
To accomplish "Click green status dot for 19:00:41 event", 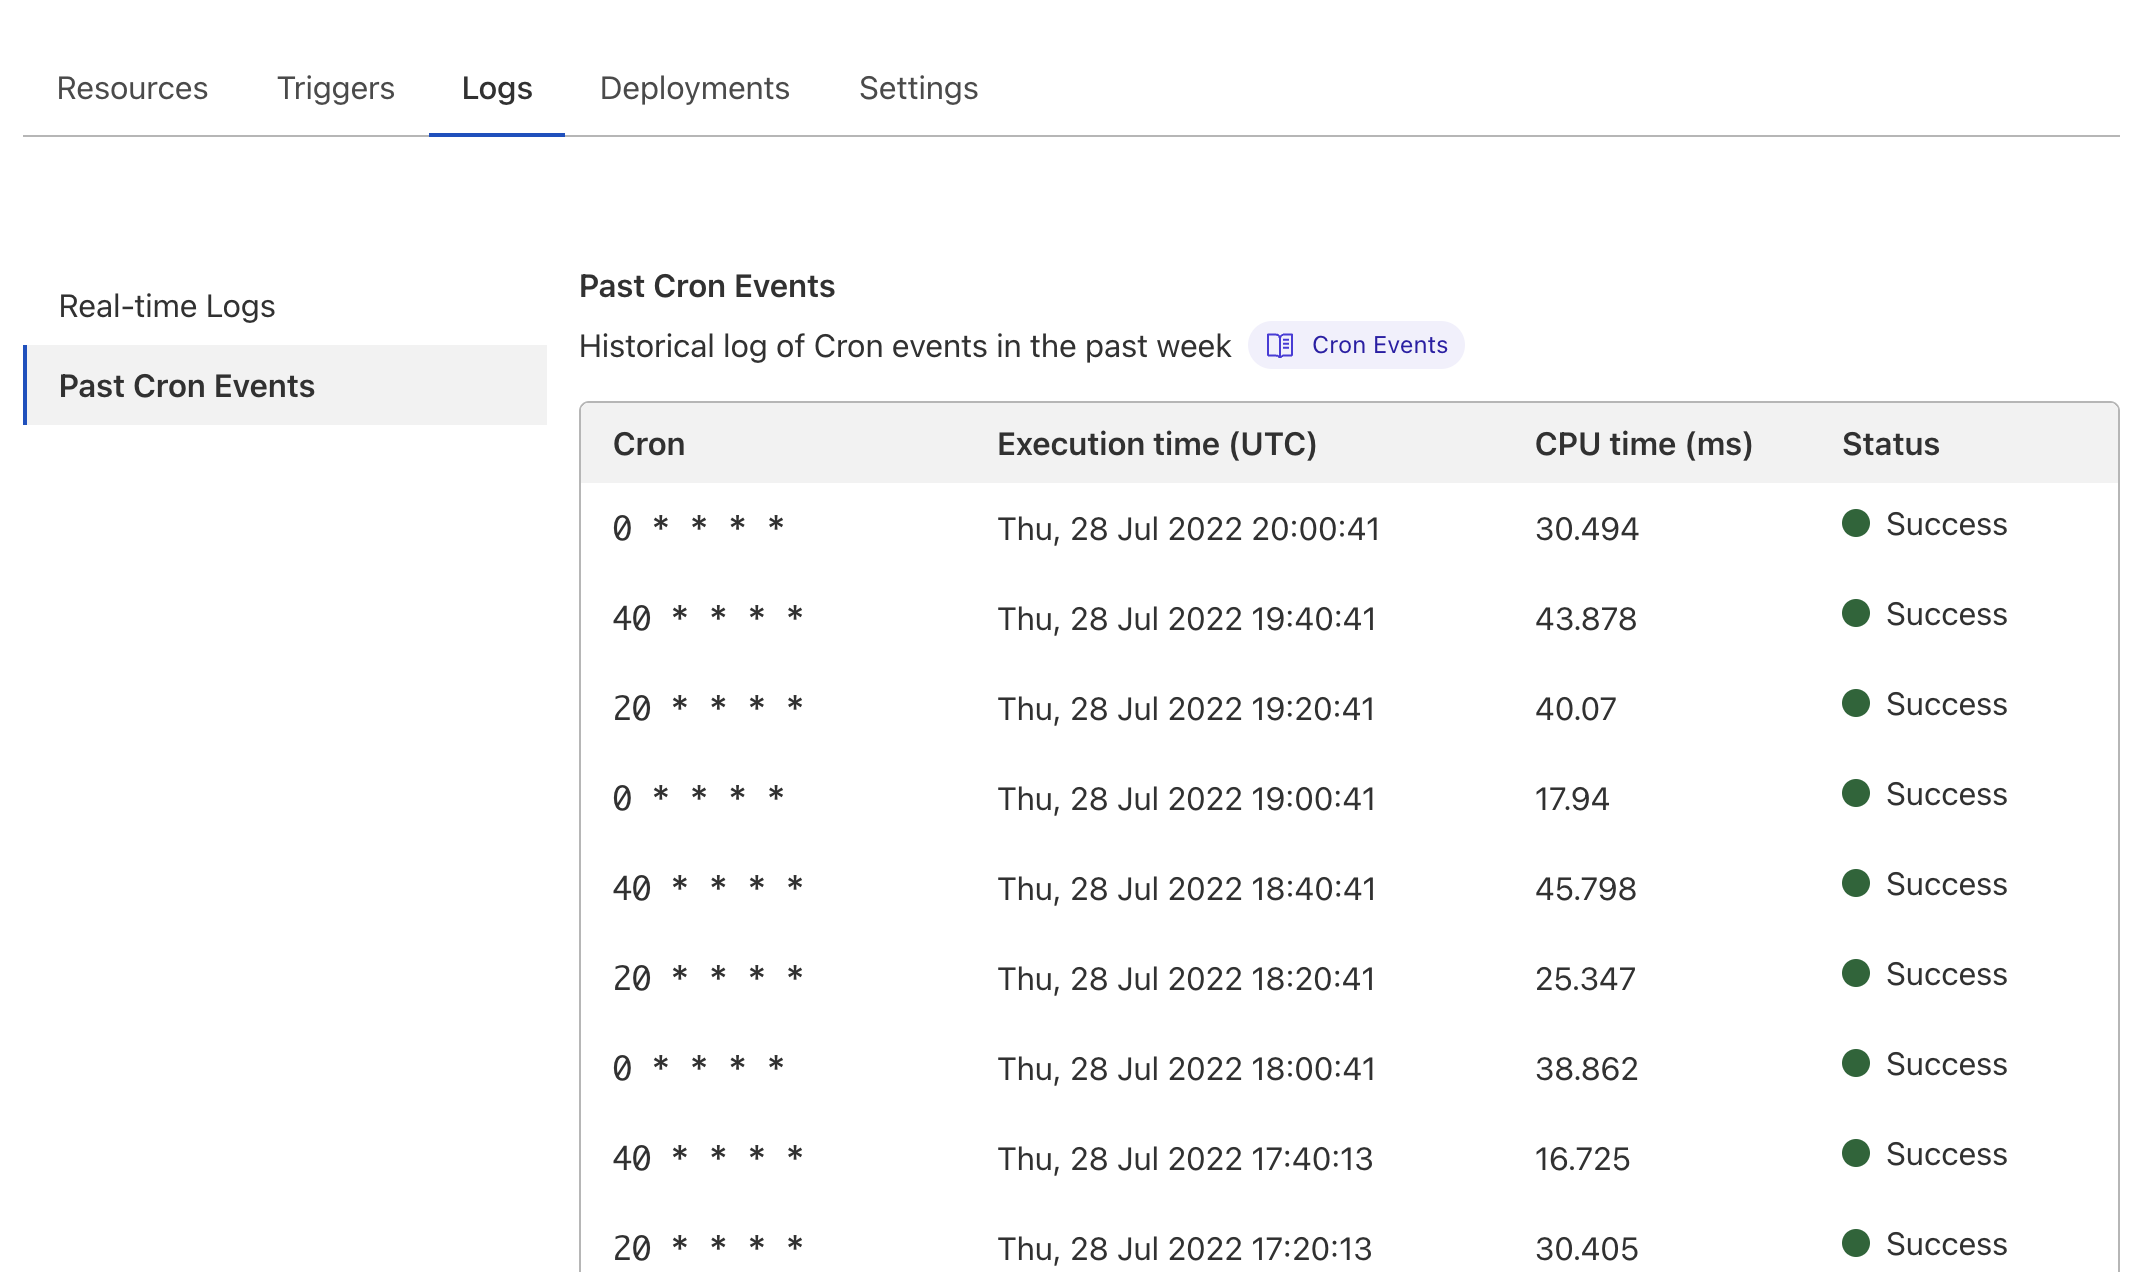I will [1856, 793].
